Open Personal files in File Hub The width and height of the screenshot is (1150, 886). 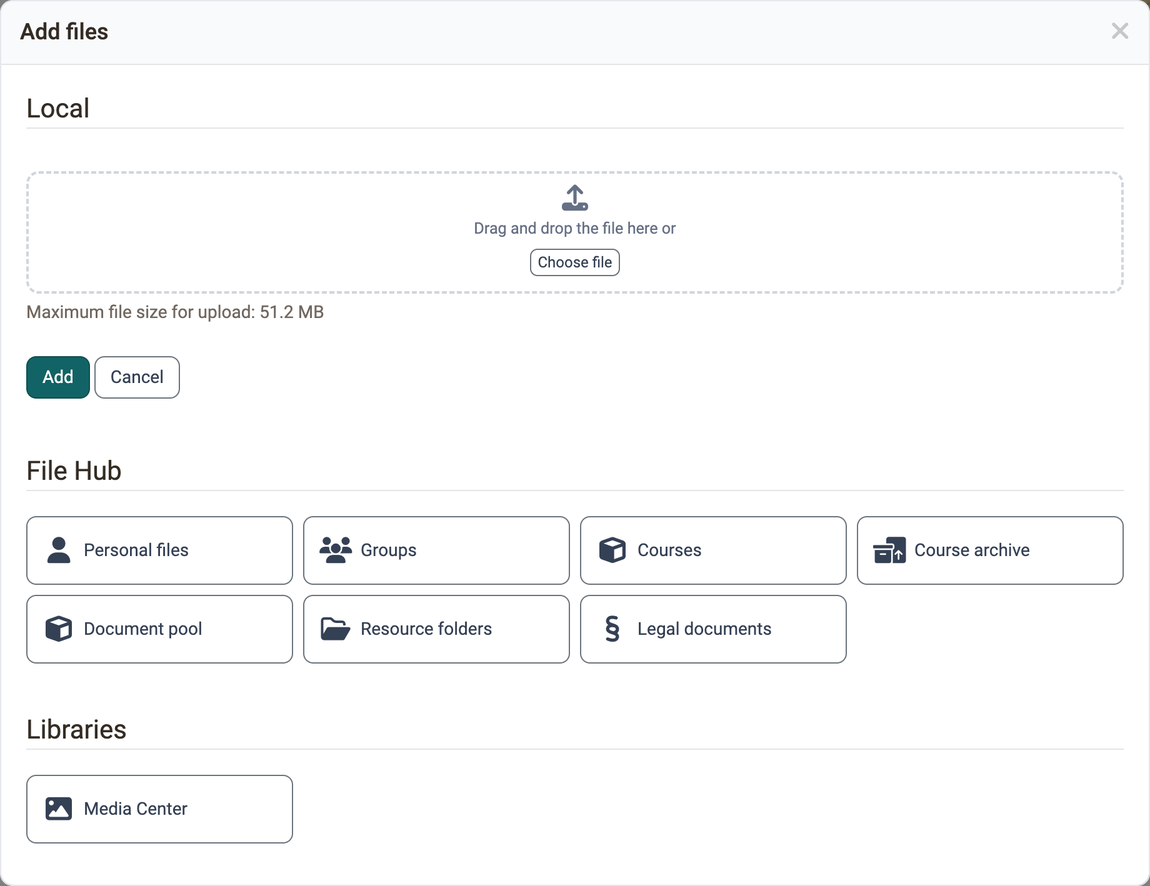click(x=159, y=550)
